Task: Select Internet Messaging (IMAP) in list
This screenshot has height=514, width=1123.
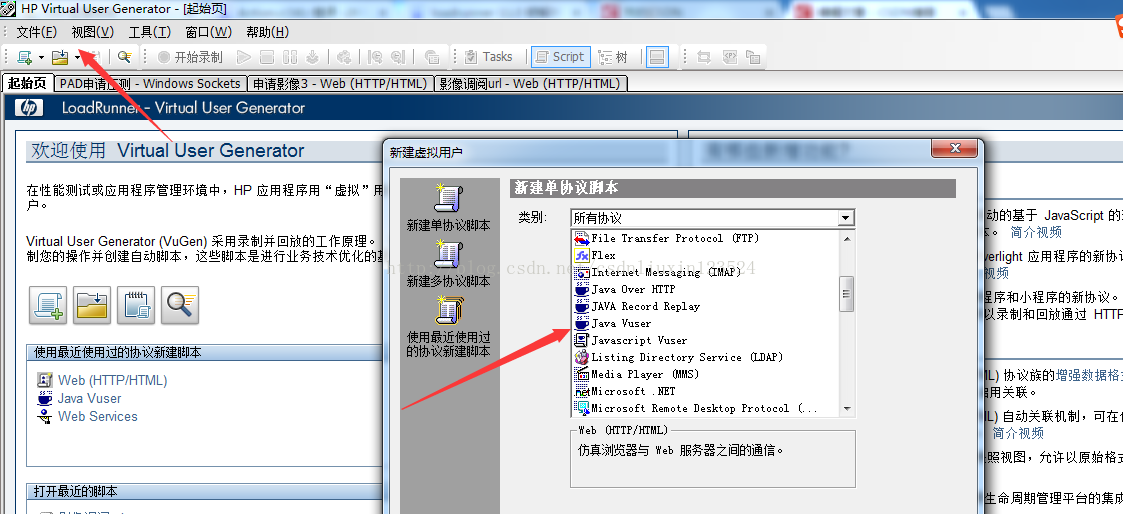Action: (666, 272)
